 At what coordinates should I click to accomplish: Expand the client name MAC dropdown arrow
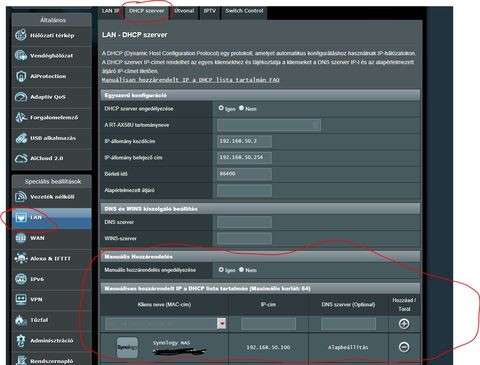pyautogui.click(x=222, y=323)
